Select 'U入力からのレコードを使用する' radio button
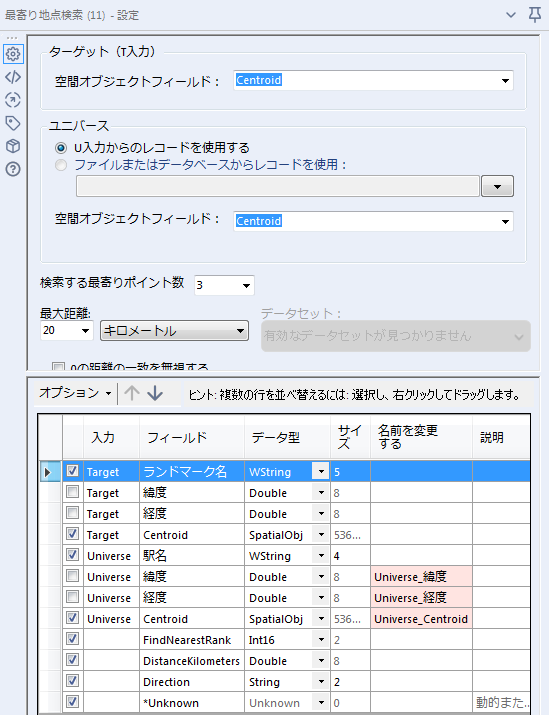 (61, 148)
